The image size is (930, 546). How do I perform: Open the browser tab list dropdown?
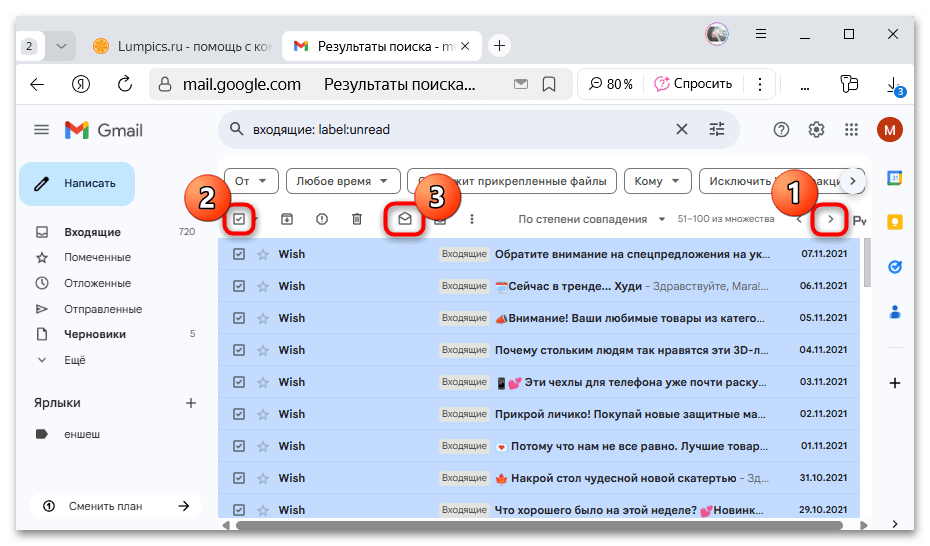pyautogui.click(x=60, y=46)
